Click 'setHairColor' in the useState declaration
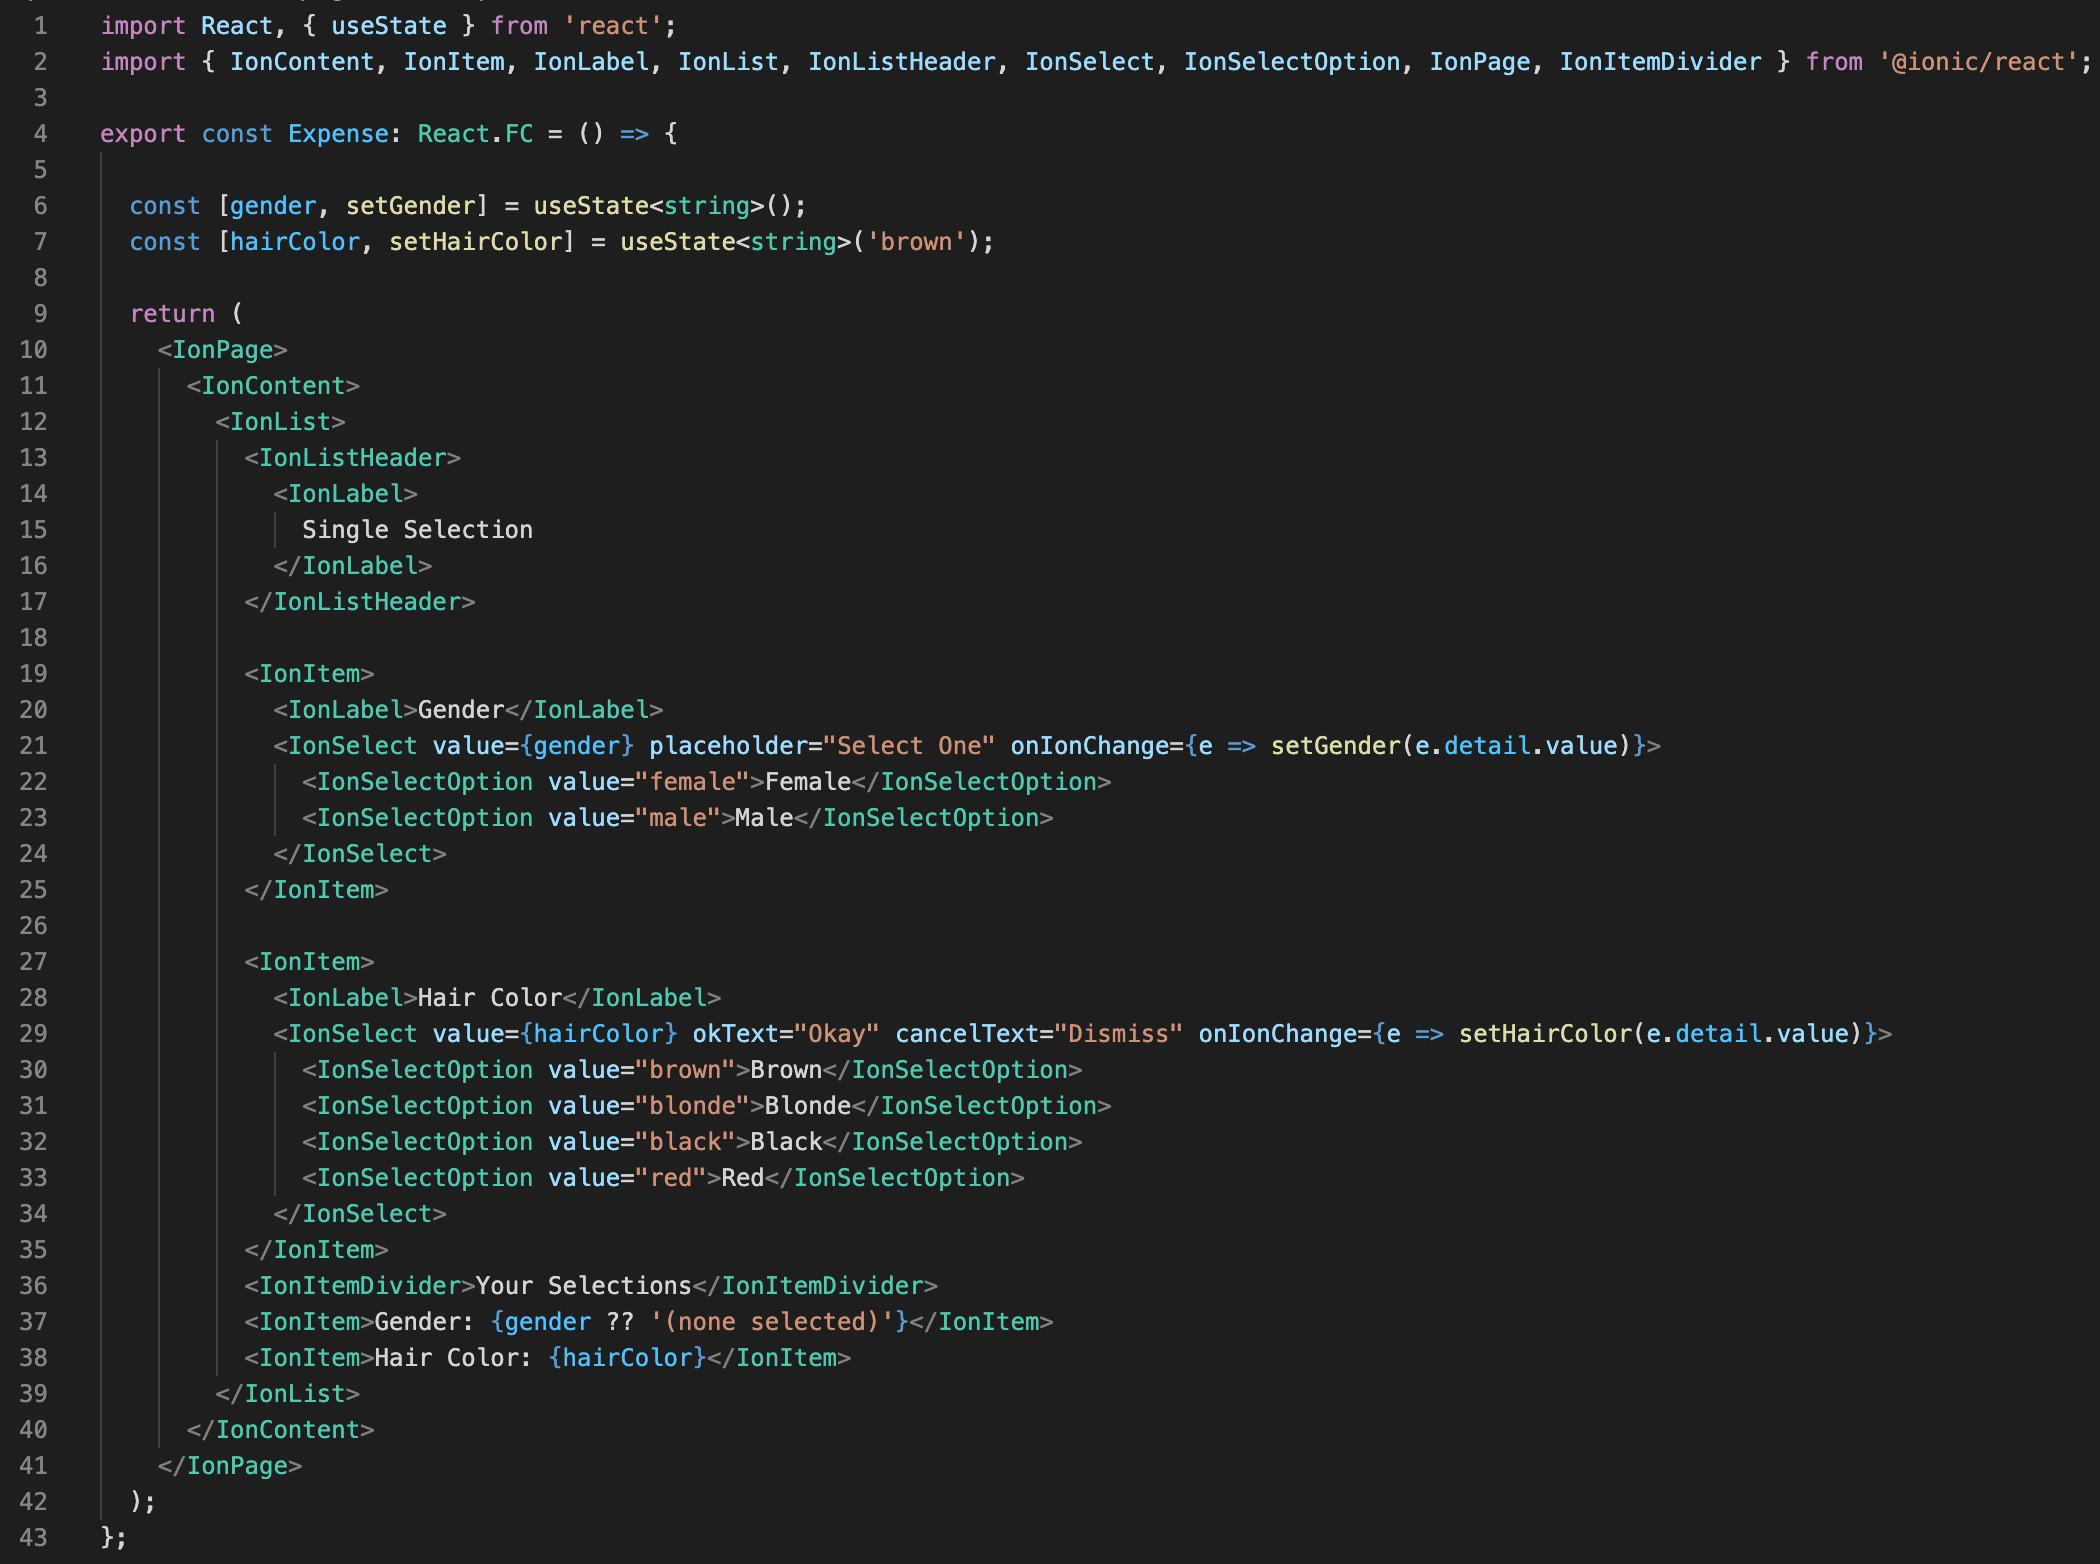 (476, 242)
